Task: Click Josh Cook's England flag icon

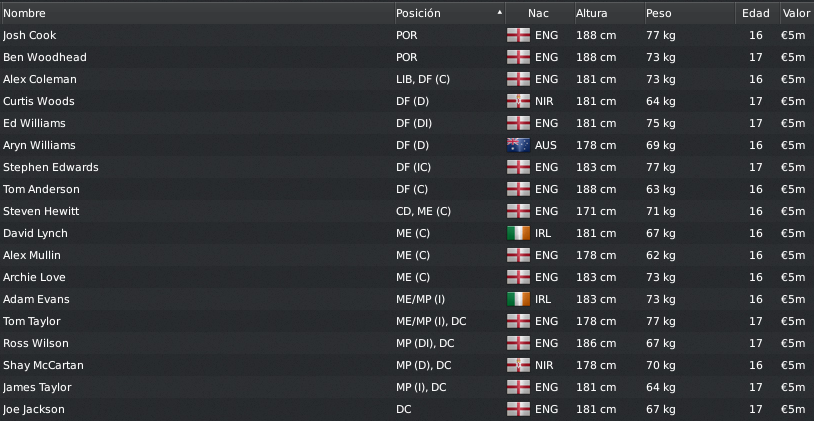Action: pyautogui.click(x=518, y=35)
